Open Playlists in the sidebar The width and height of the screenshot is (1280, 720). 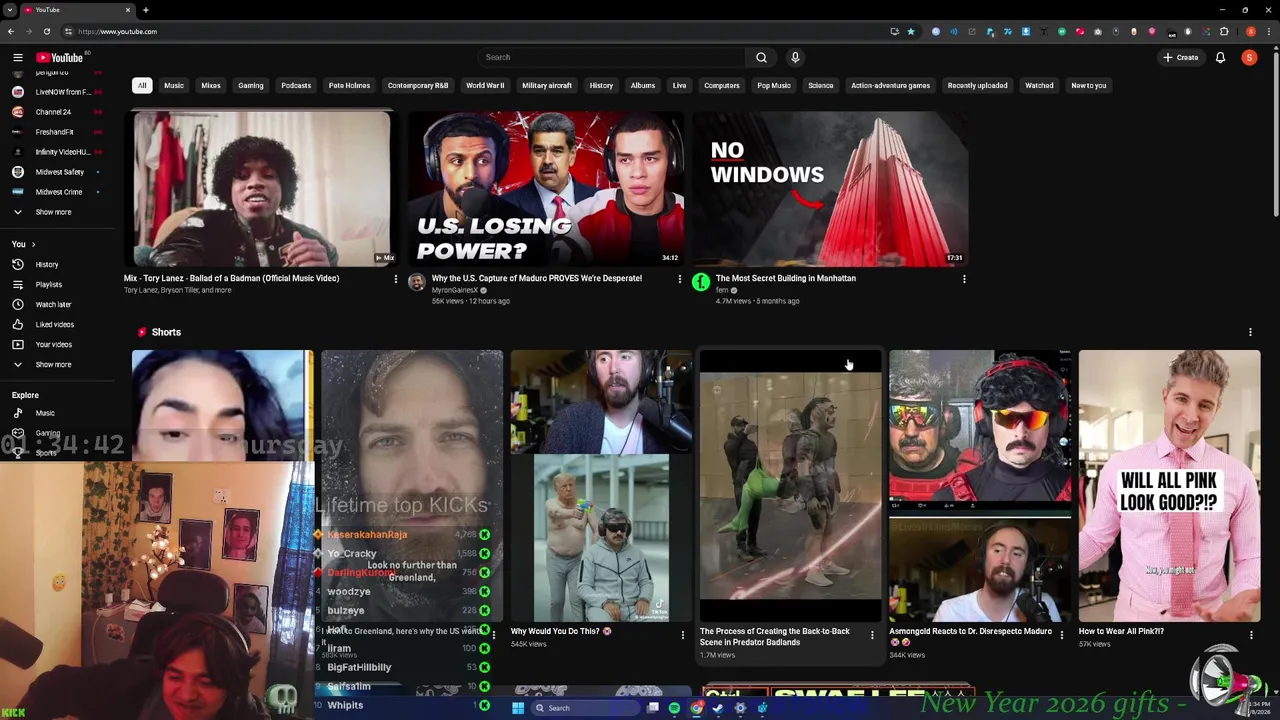click(48, 285)
